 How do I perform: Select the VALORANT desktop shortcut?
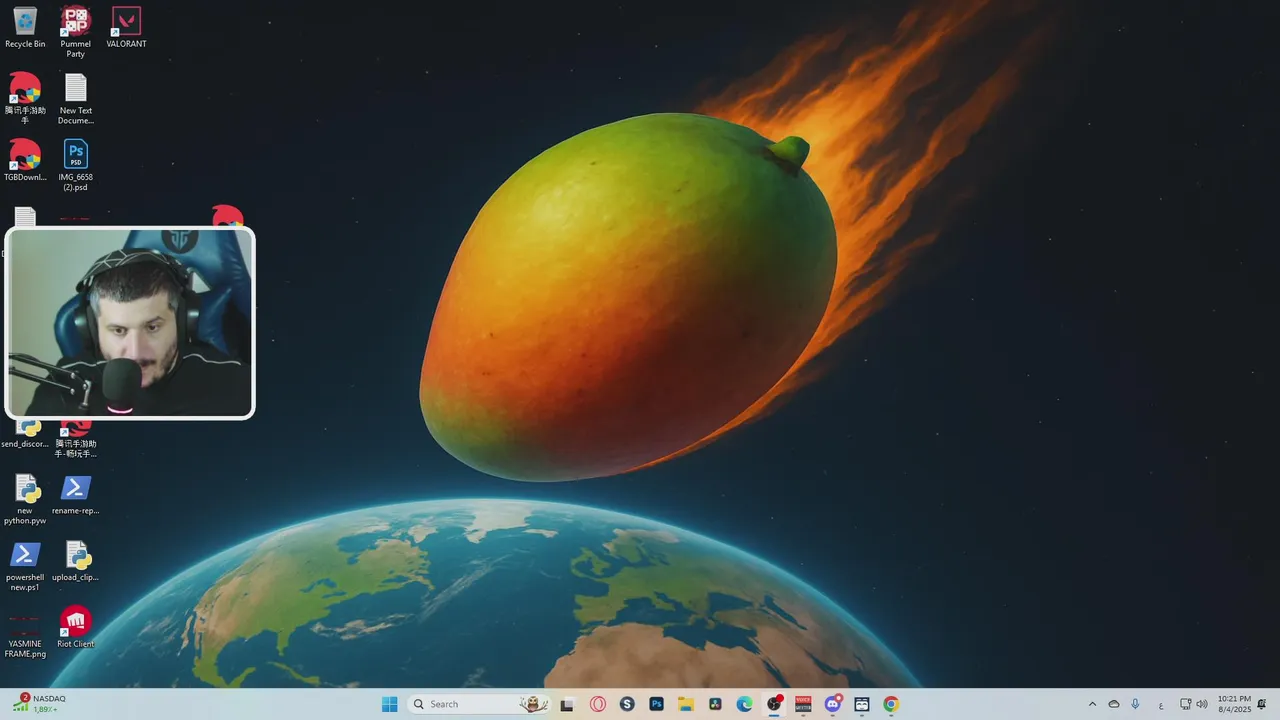tap(126, 28)
